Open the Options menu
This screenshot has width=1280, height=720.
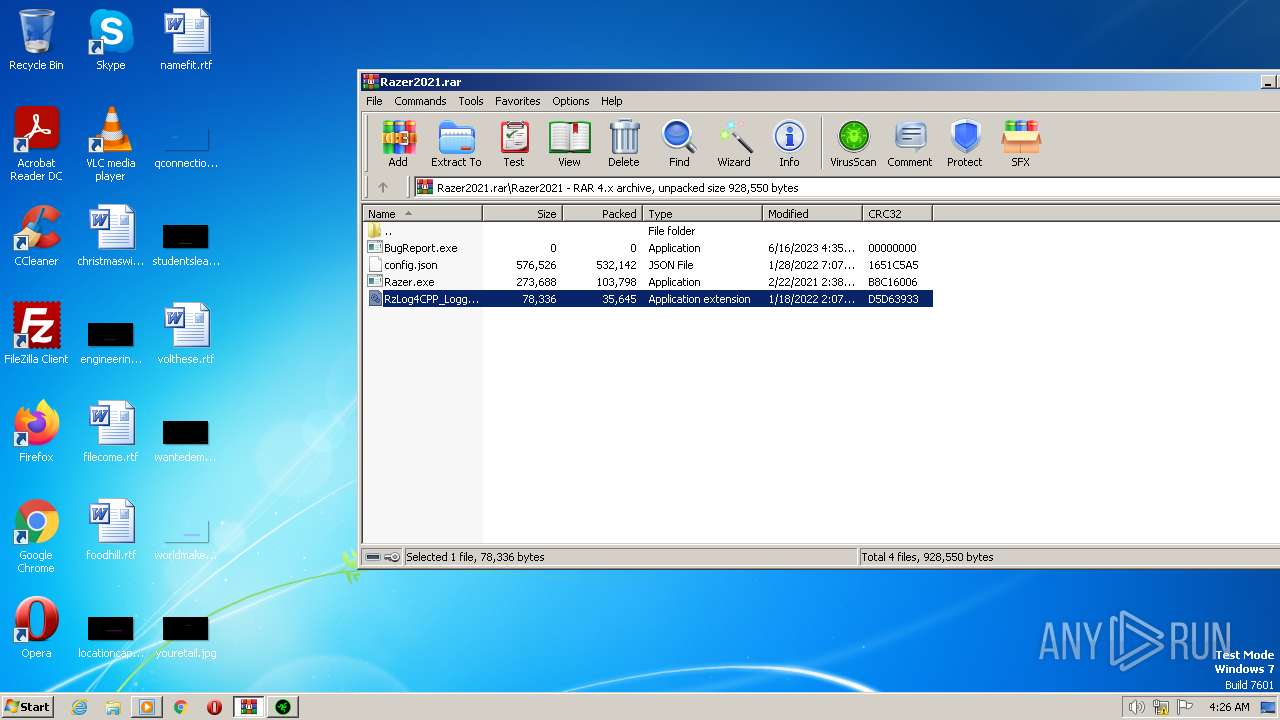(571, 101)
